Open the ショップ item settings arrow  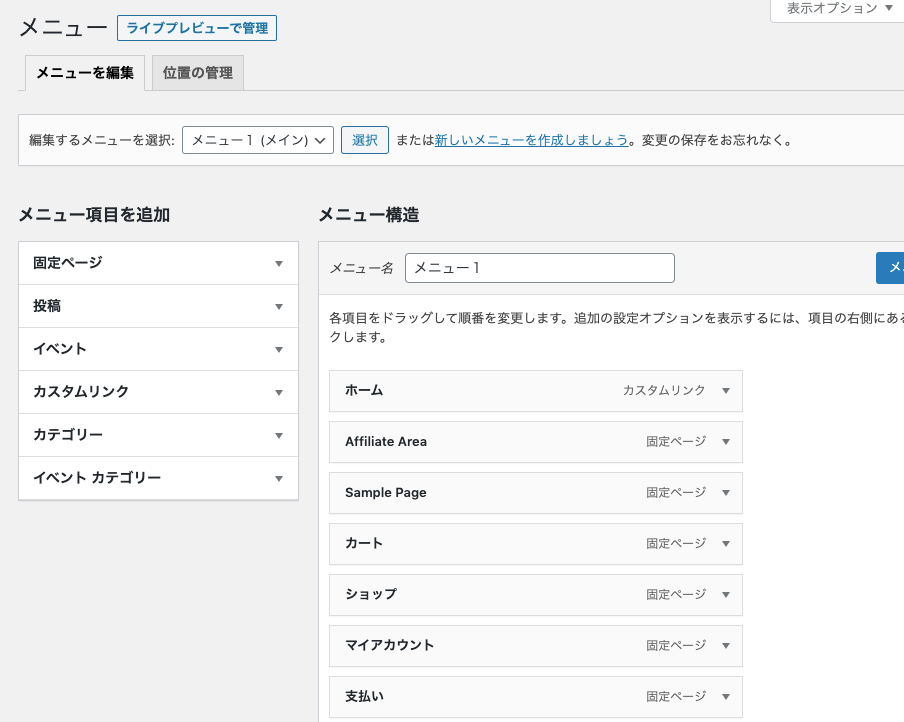click(x=726, y=595)
